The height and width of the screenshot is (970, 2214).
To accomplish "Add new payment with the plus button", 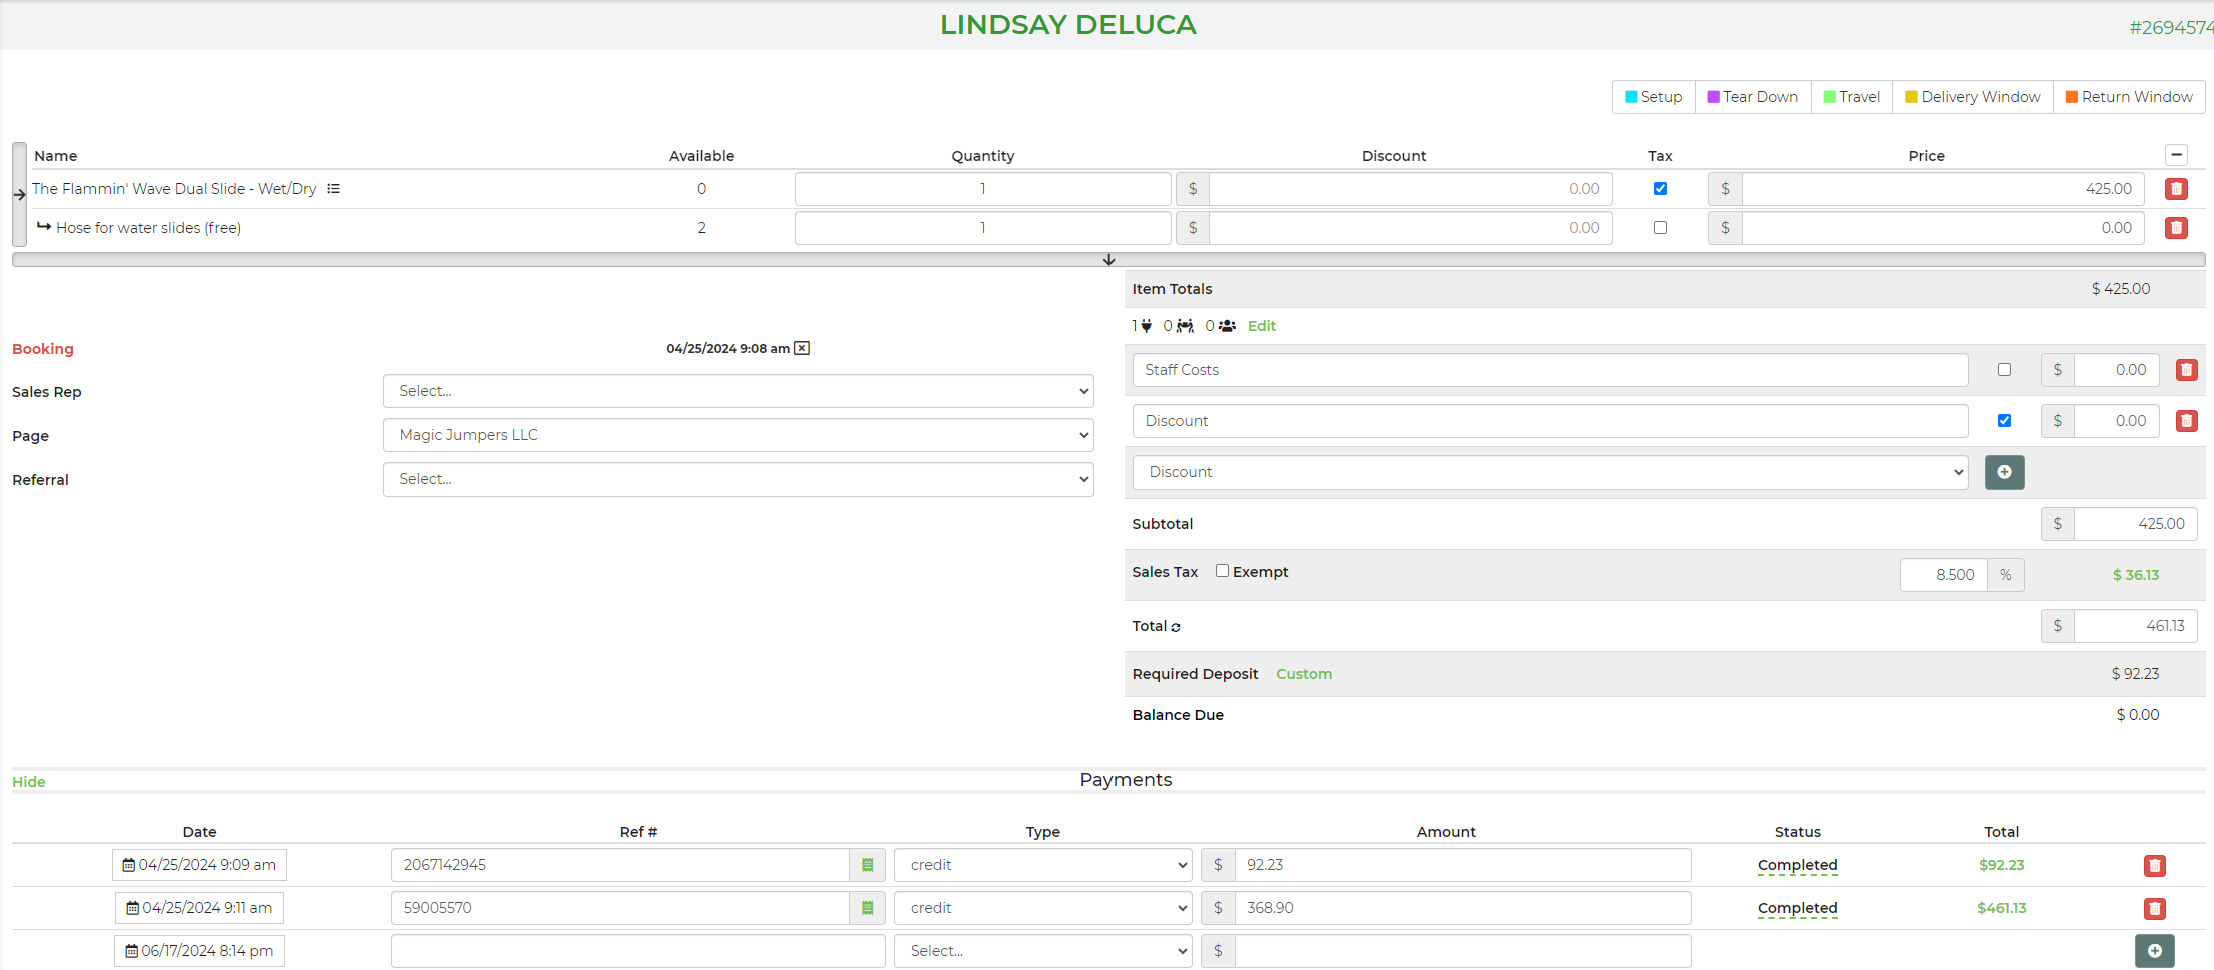I will point(2154,951).
